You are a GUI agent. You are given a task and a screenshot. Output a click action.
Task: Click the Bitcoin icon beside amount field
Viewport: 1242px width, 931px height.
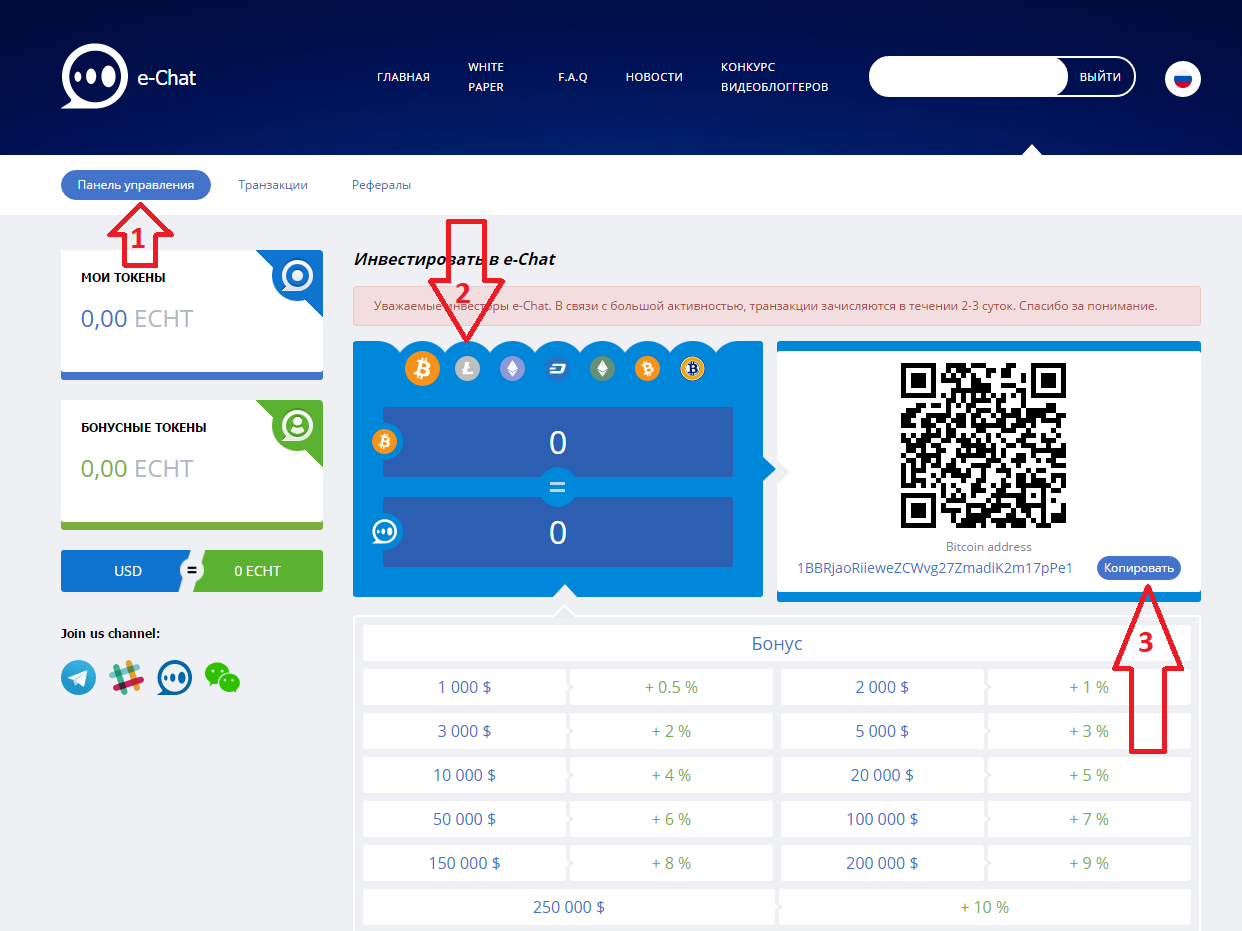click(x=385, y=441)
